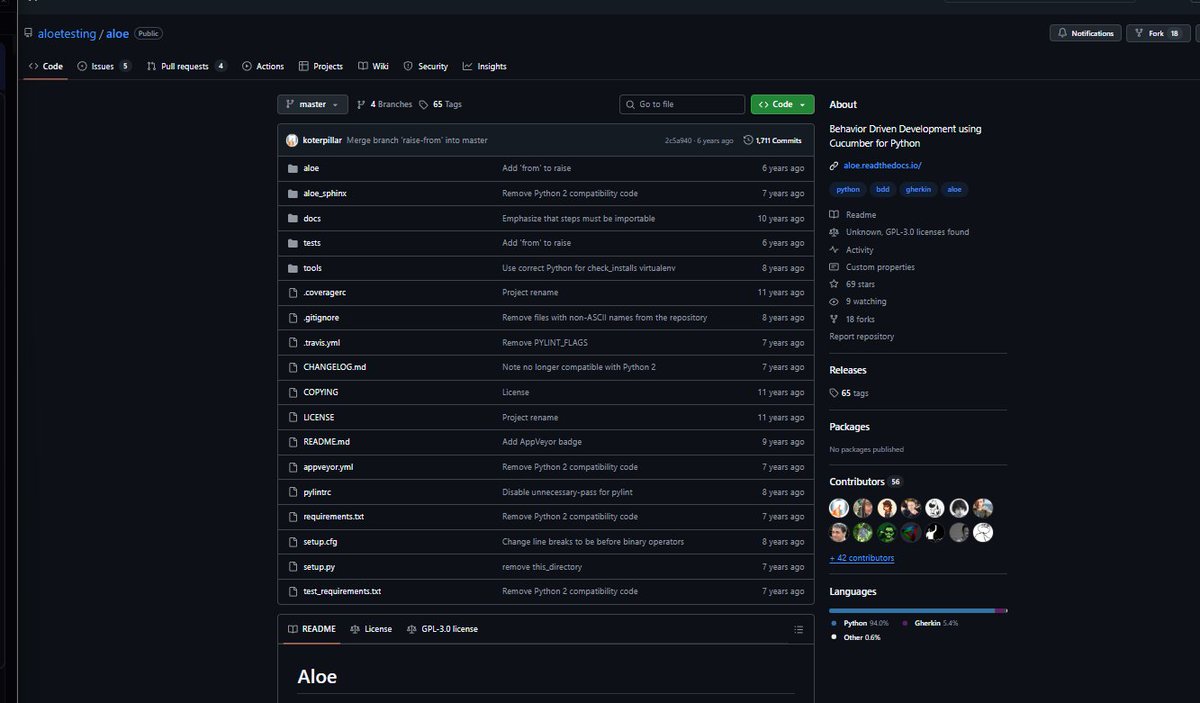The height and width of the screenshot is (703, 1200).
Task: Open the licenses found link in About
Action: (x=899, y=232)
